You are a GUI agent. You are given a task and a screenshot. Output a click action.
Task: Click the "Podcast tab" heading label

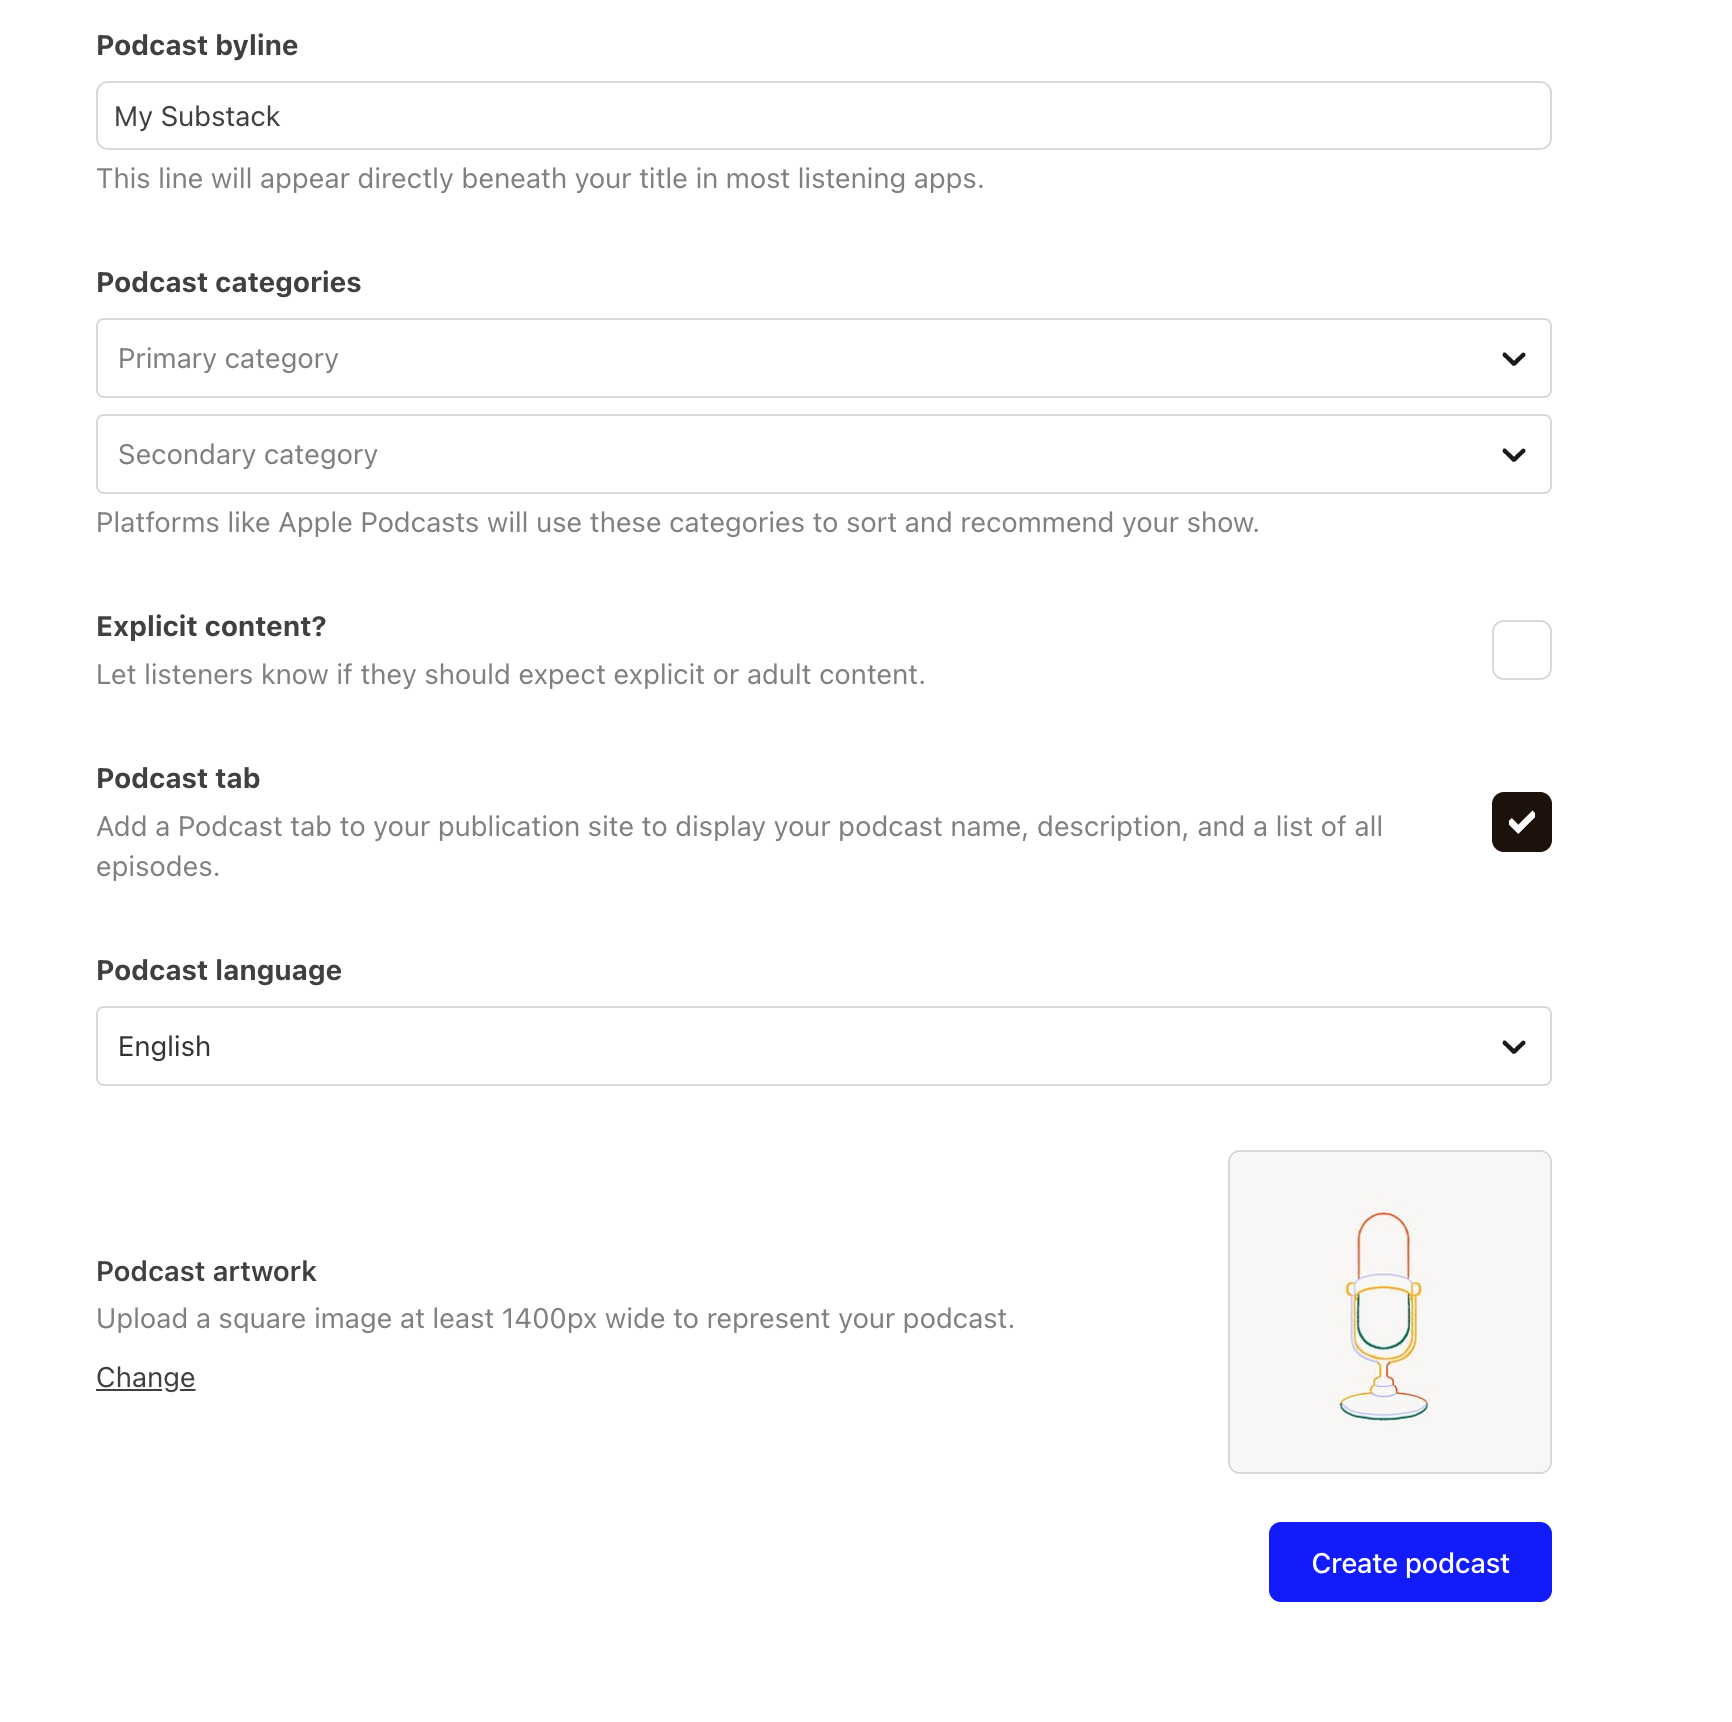click(178, 778)
